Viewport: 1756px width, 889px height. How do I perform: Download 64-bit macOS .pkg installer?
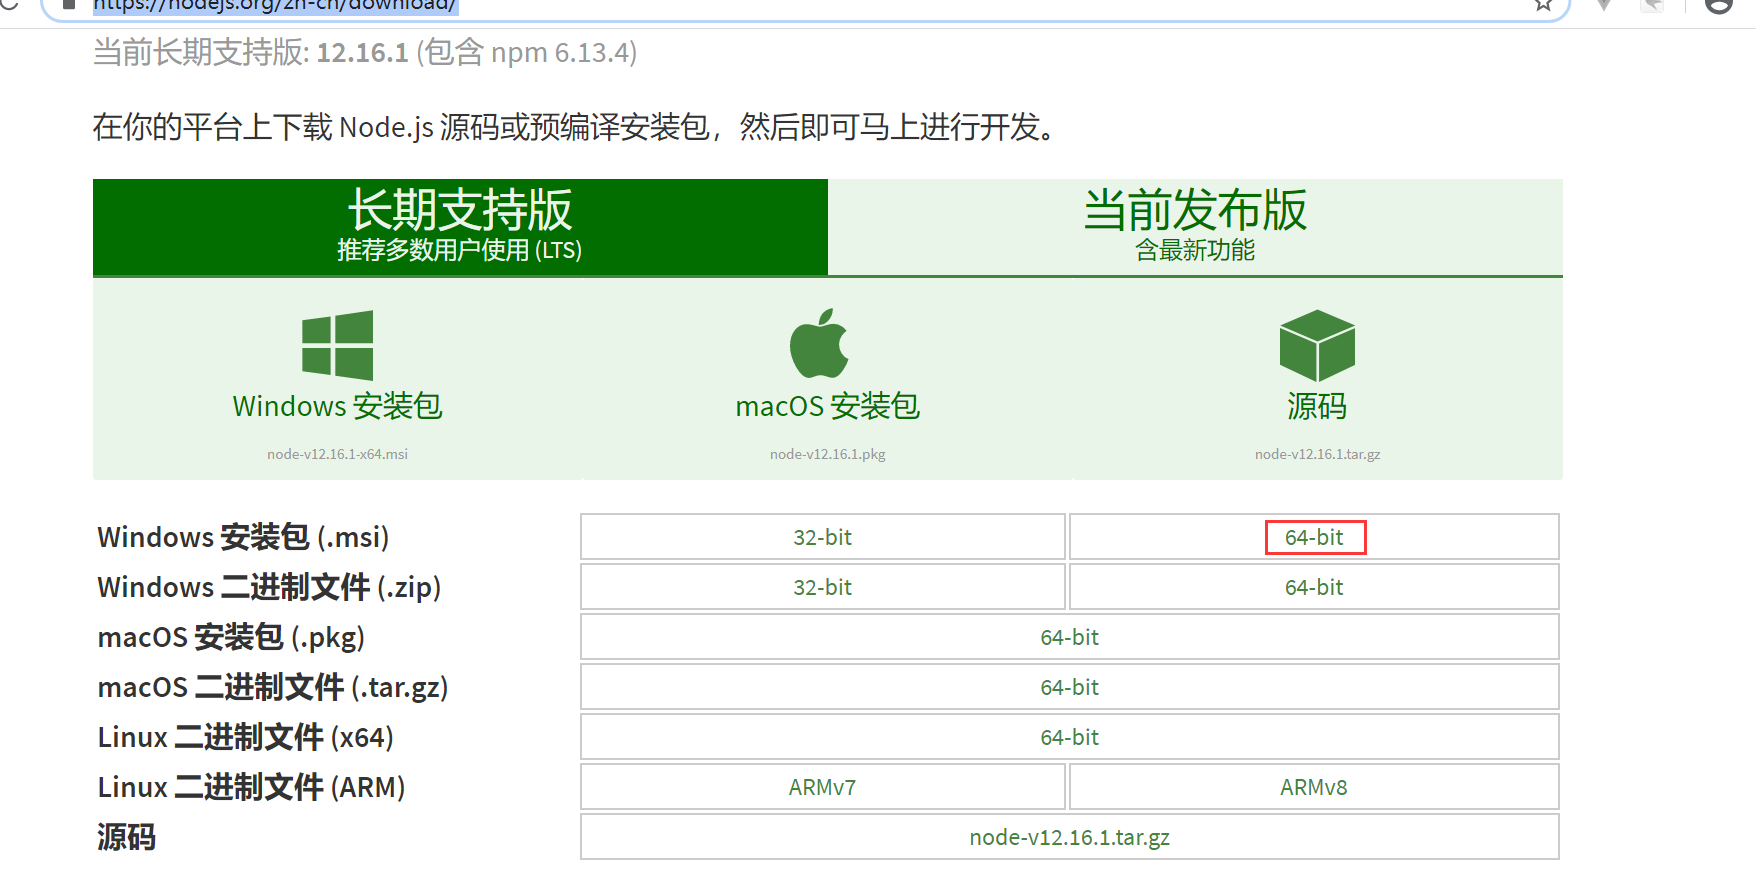[1070, 637]
